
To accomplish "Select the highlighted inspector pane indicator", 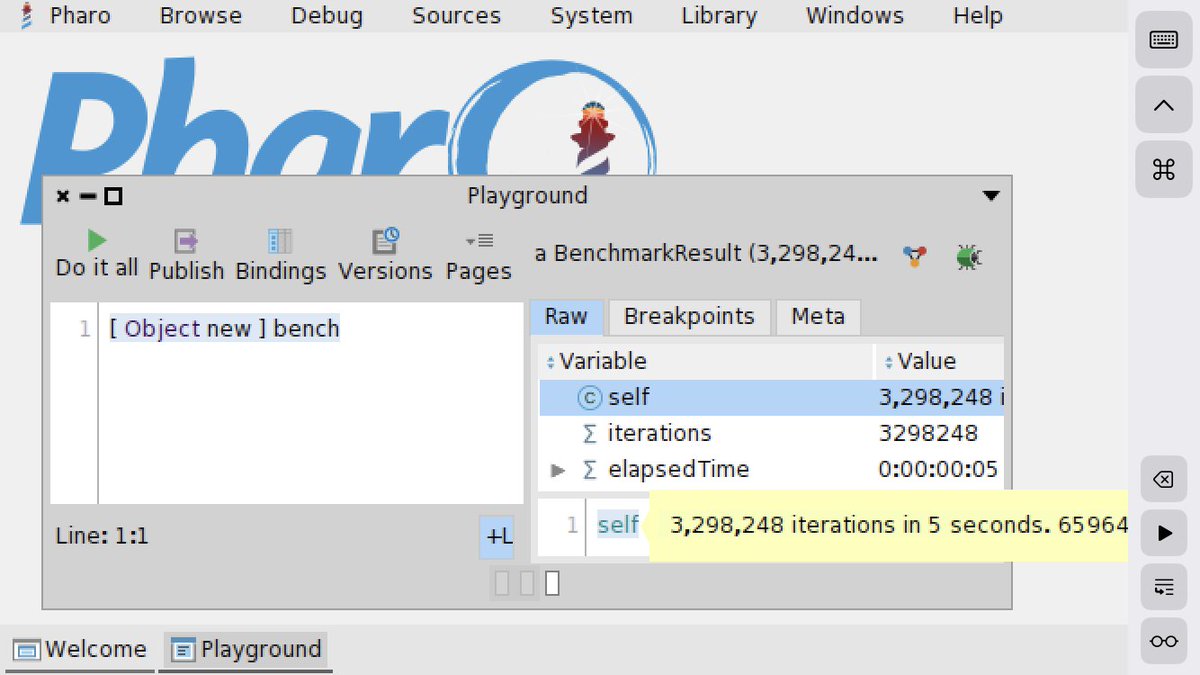I will click(552, 583).
